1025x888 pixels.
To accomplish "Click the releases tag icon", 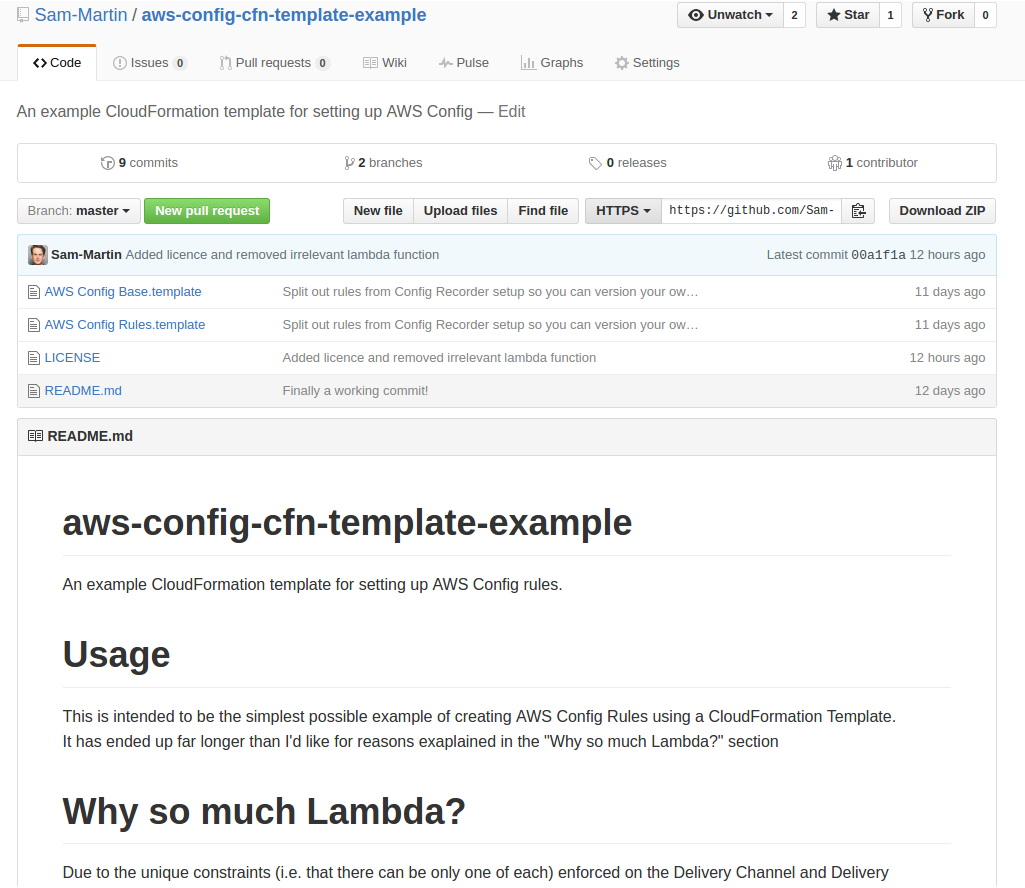I will point(595,163).
